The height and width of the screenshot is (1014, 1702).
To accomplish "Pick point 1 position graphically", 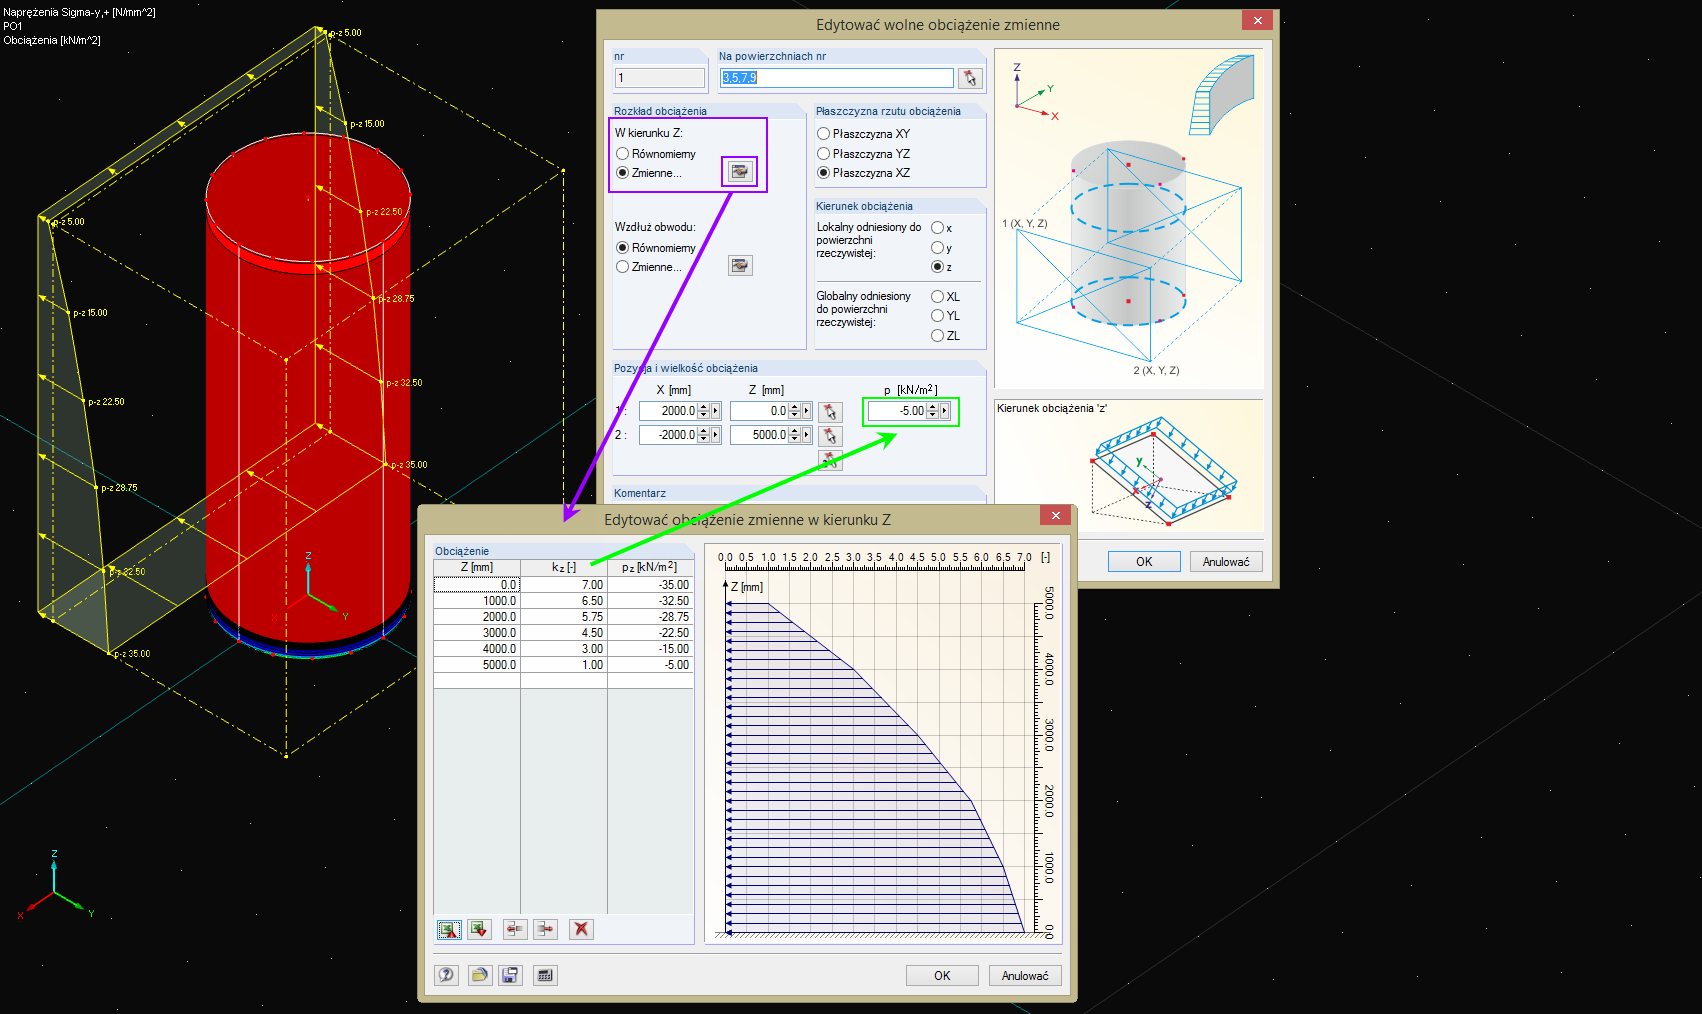I will (830, 412).
